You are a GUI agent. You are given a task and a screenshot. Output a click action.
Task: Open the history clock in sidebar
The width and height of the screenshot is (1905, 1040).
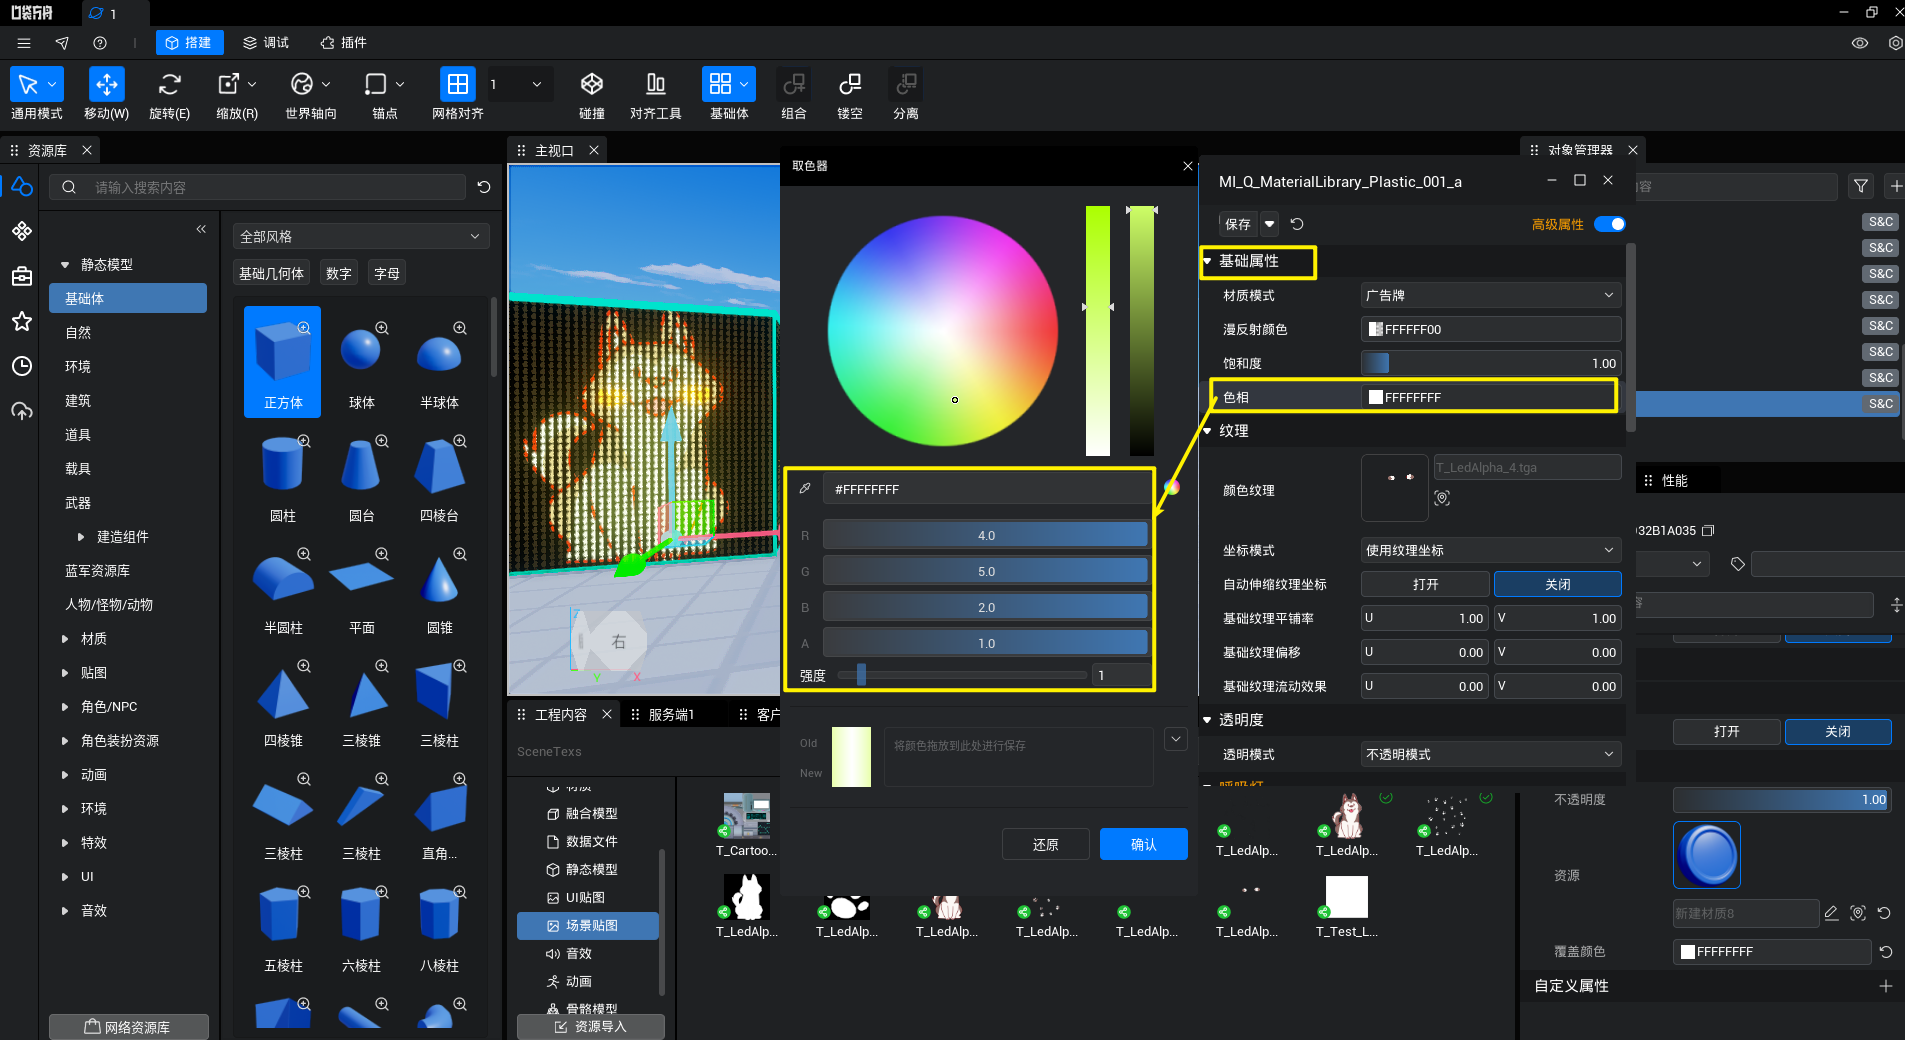pos(22,366)
